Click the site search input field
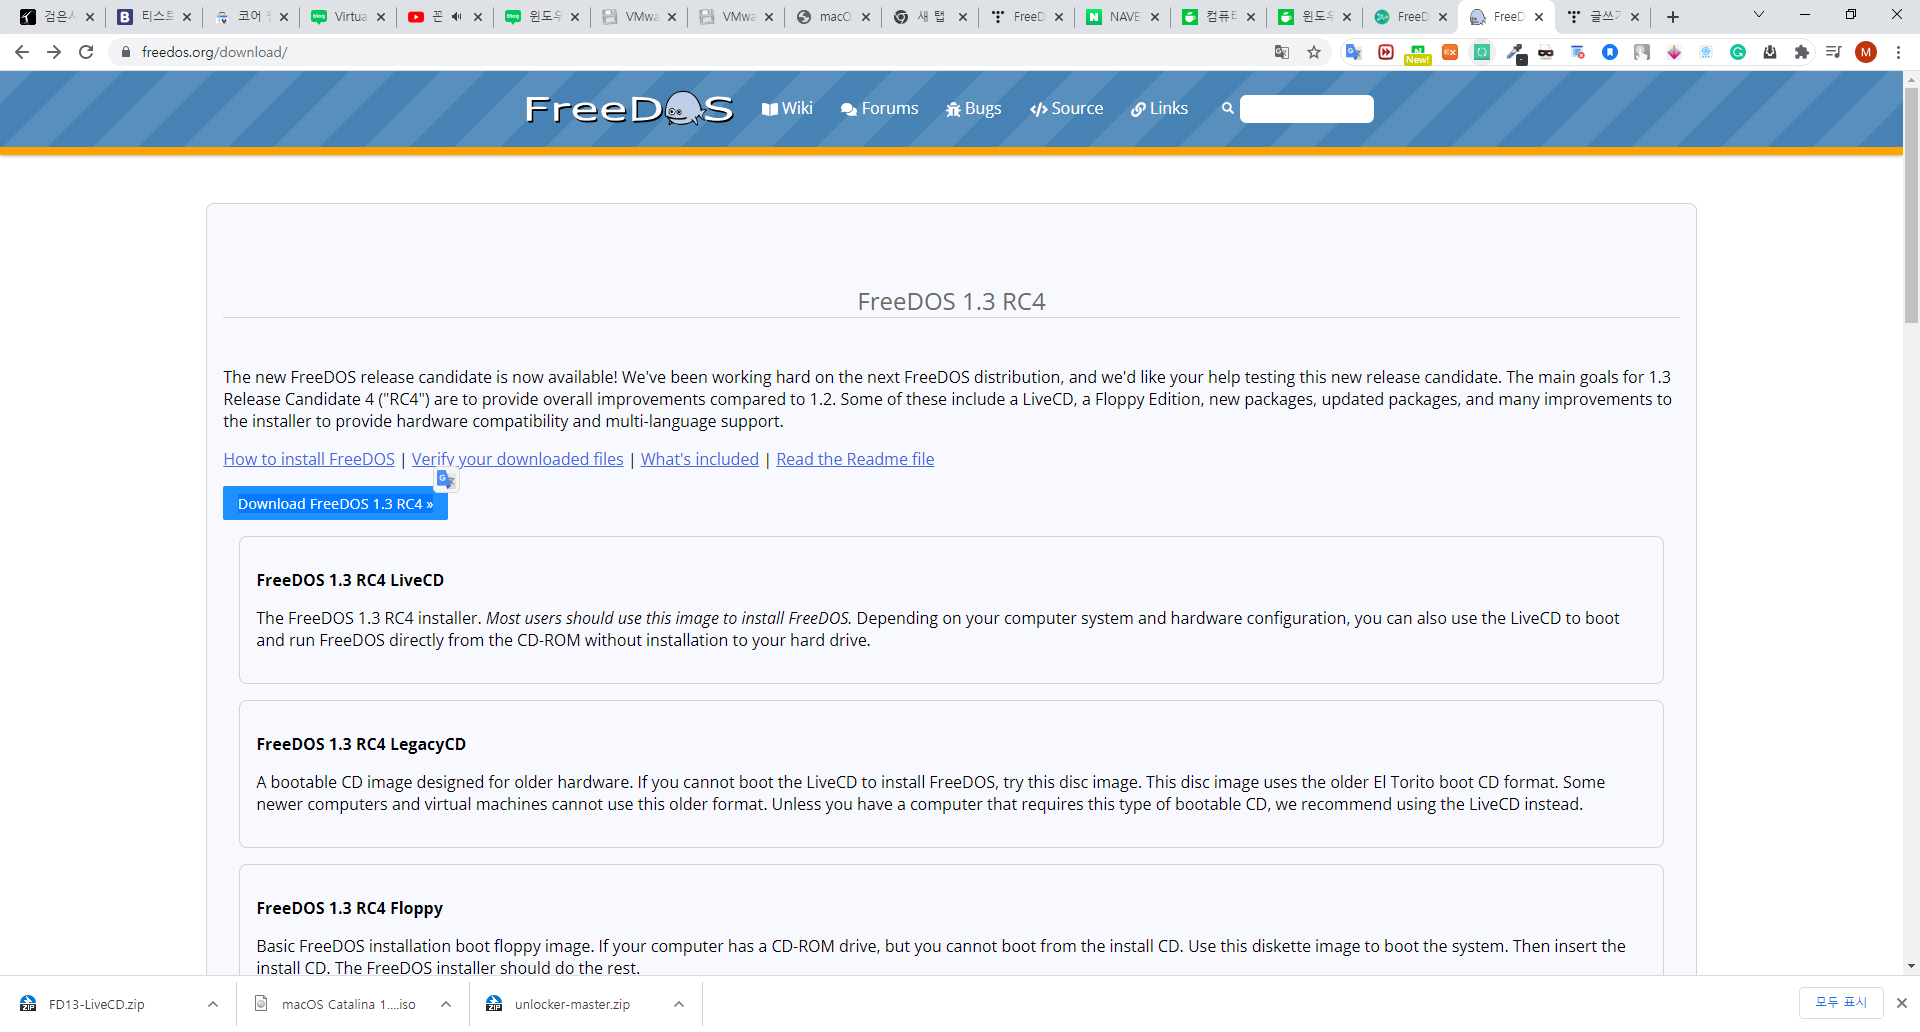Screen dimensions: 1920x1032 (x=1307, y=109)
